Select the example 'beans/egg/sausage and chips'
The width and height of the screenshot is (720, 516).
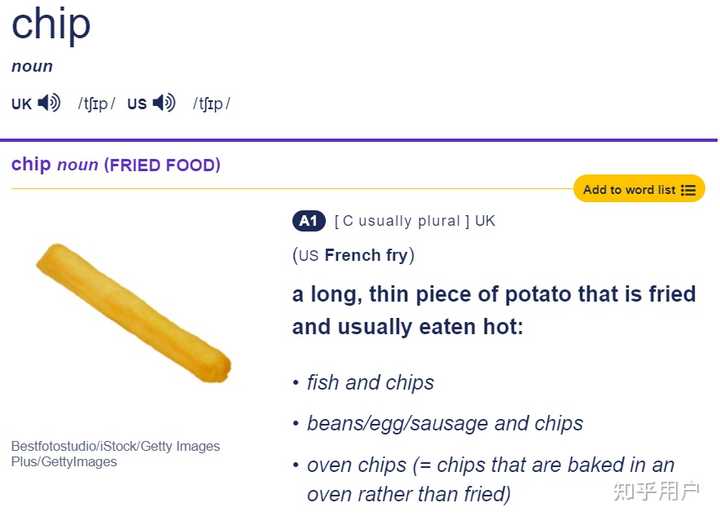(445, 423)
